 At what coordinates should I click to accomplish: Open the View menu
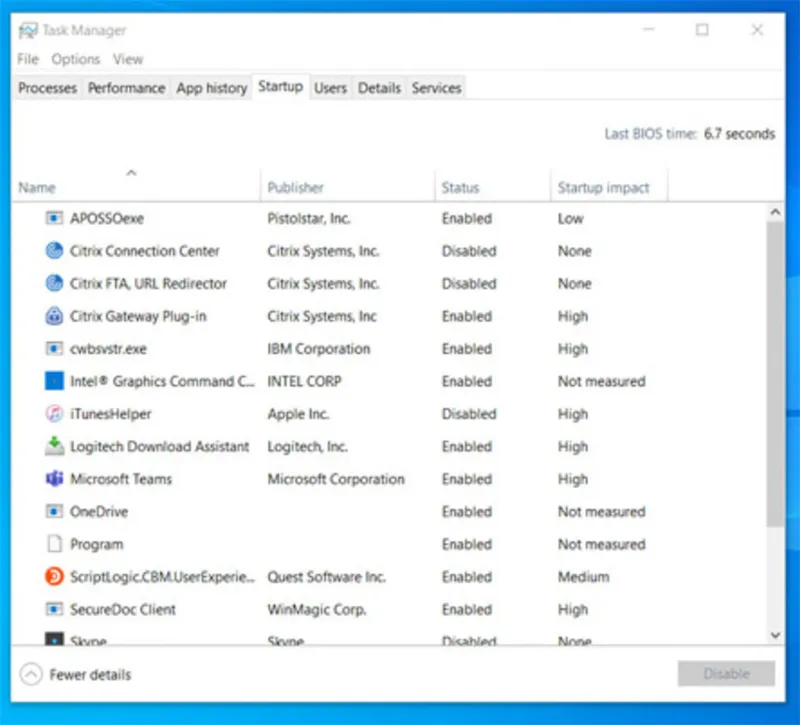pos(128,59)
